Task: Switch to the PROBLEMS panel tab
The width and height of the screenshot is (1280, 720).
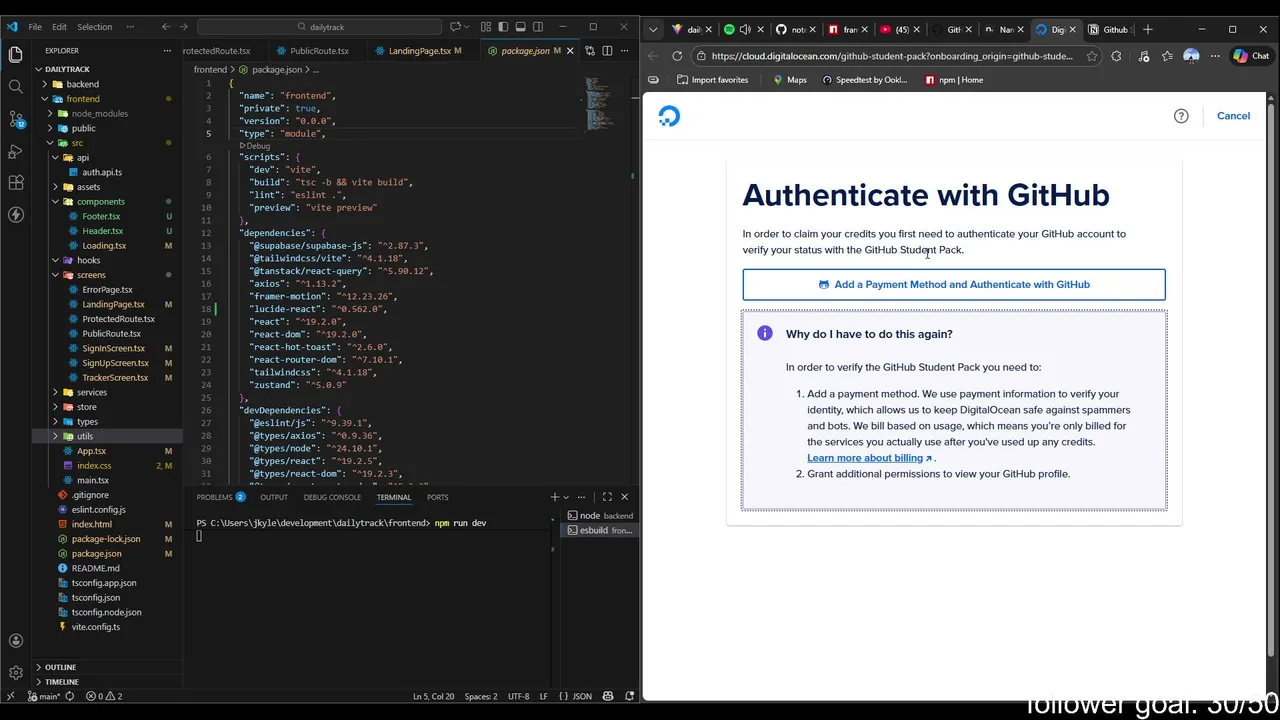Action: [x=220, y=497]
